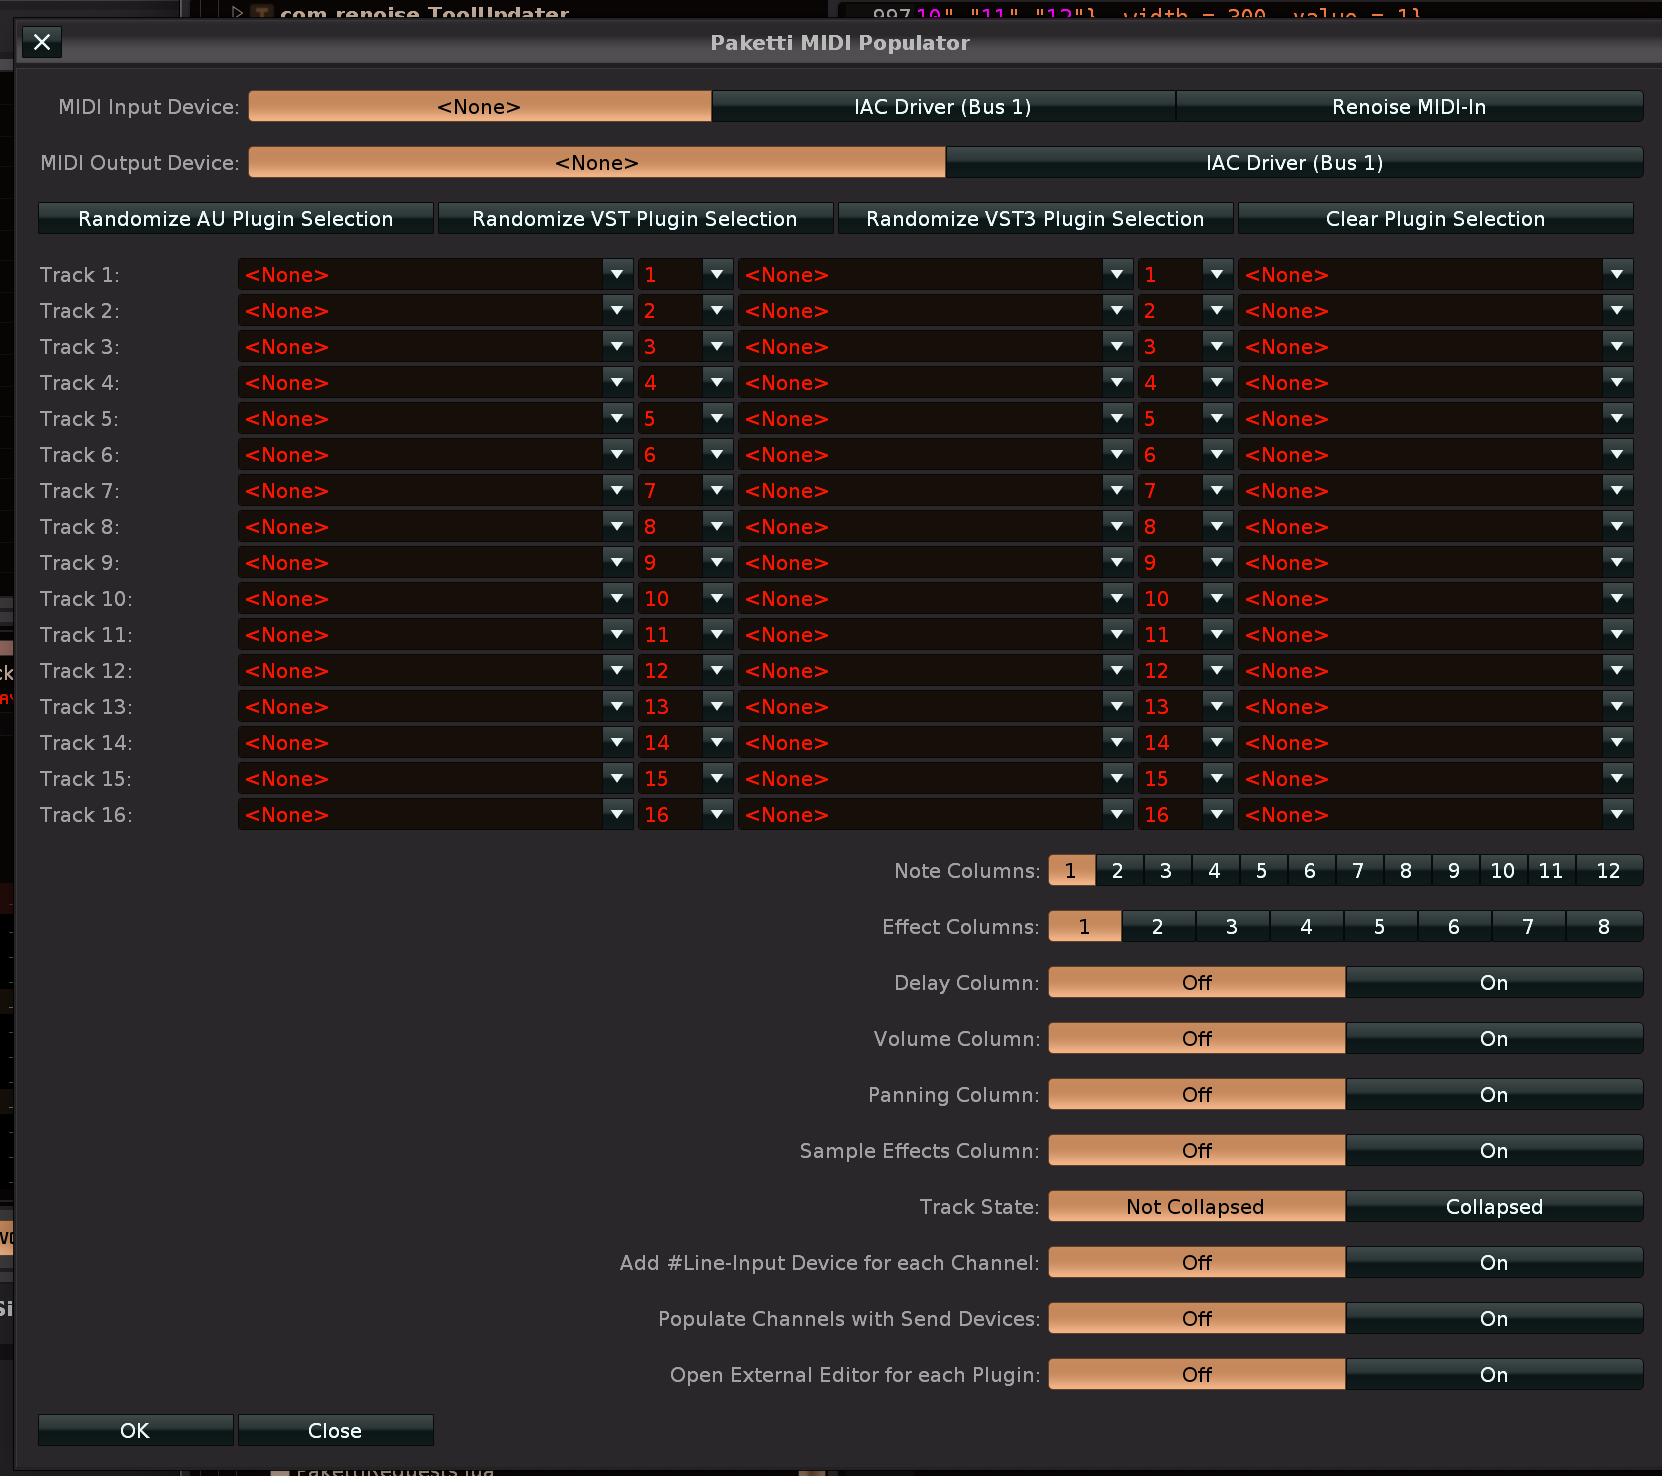Viewport: 1662px width, 1476px height.
Task: Set Note Columns to 4
Action: tap(1214, 871)
